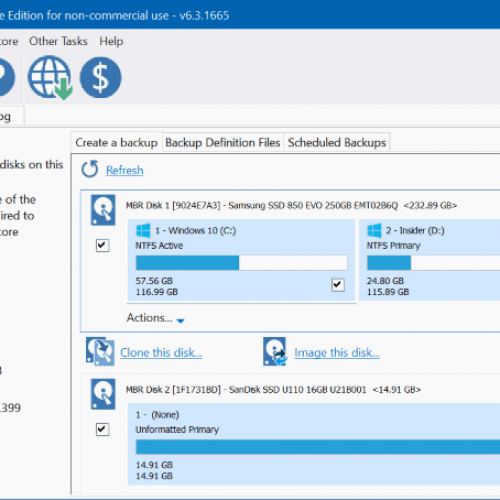
Task: Click the '24.80 GB' used size value
Action: click(x=385, y=281)
